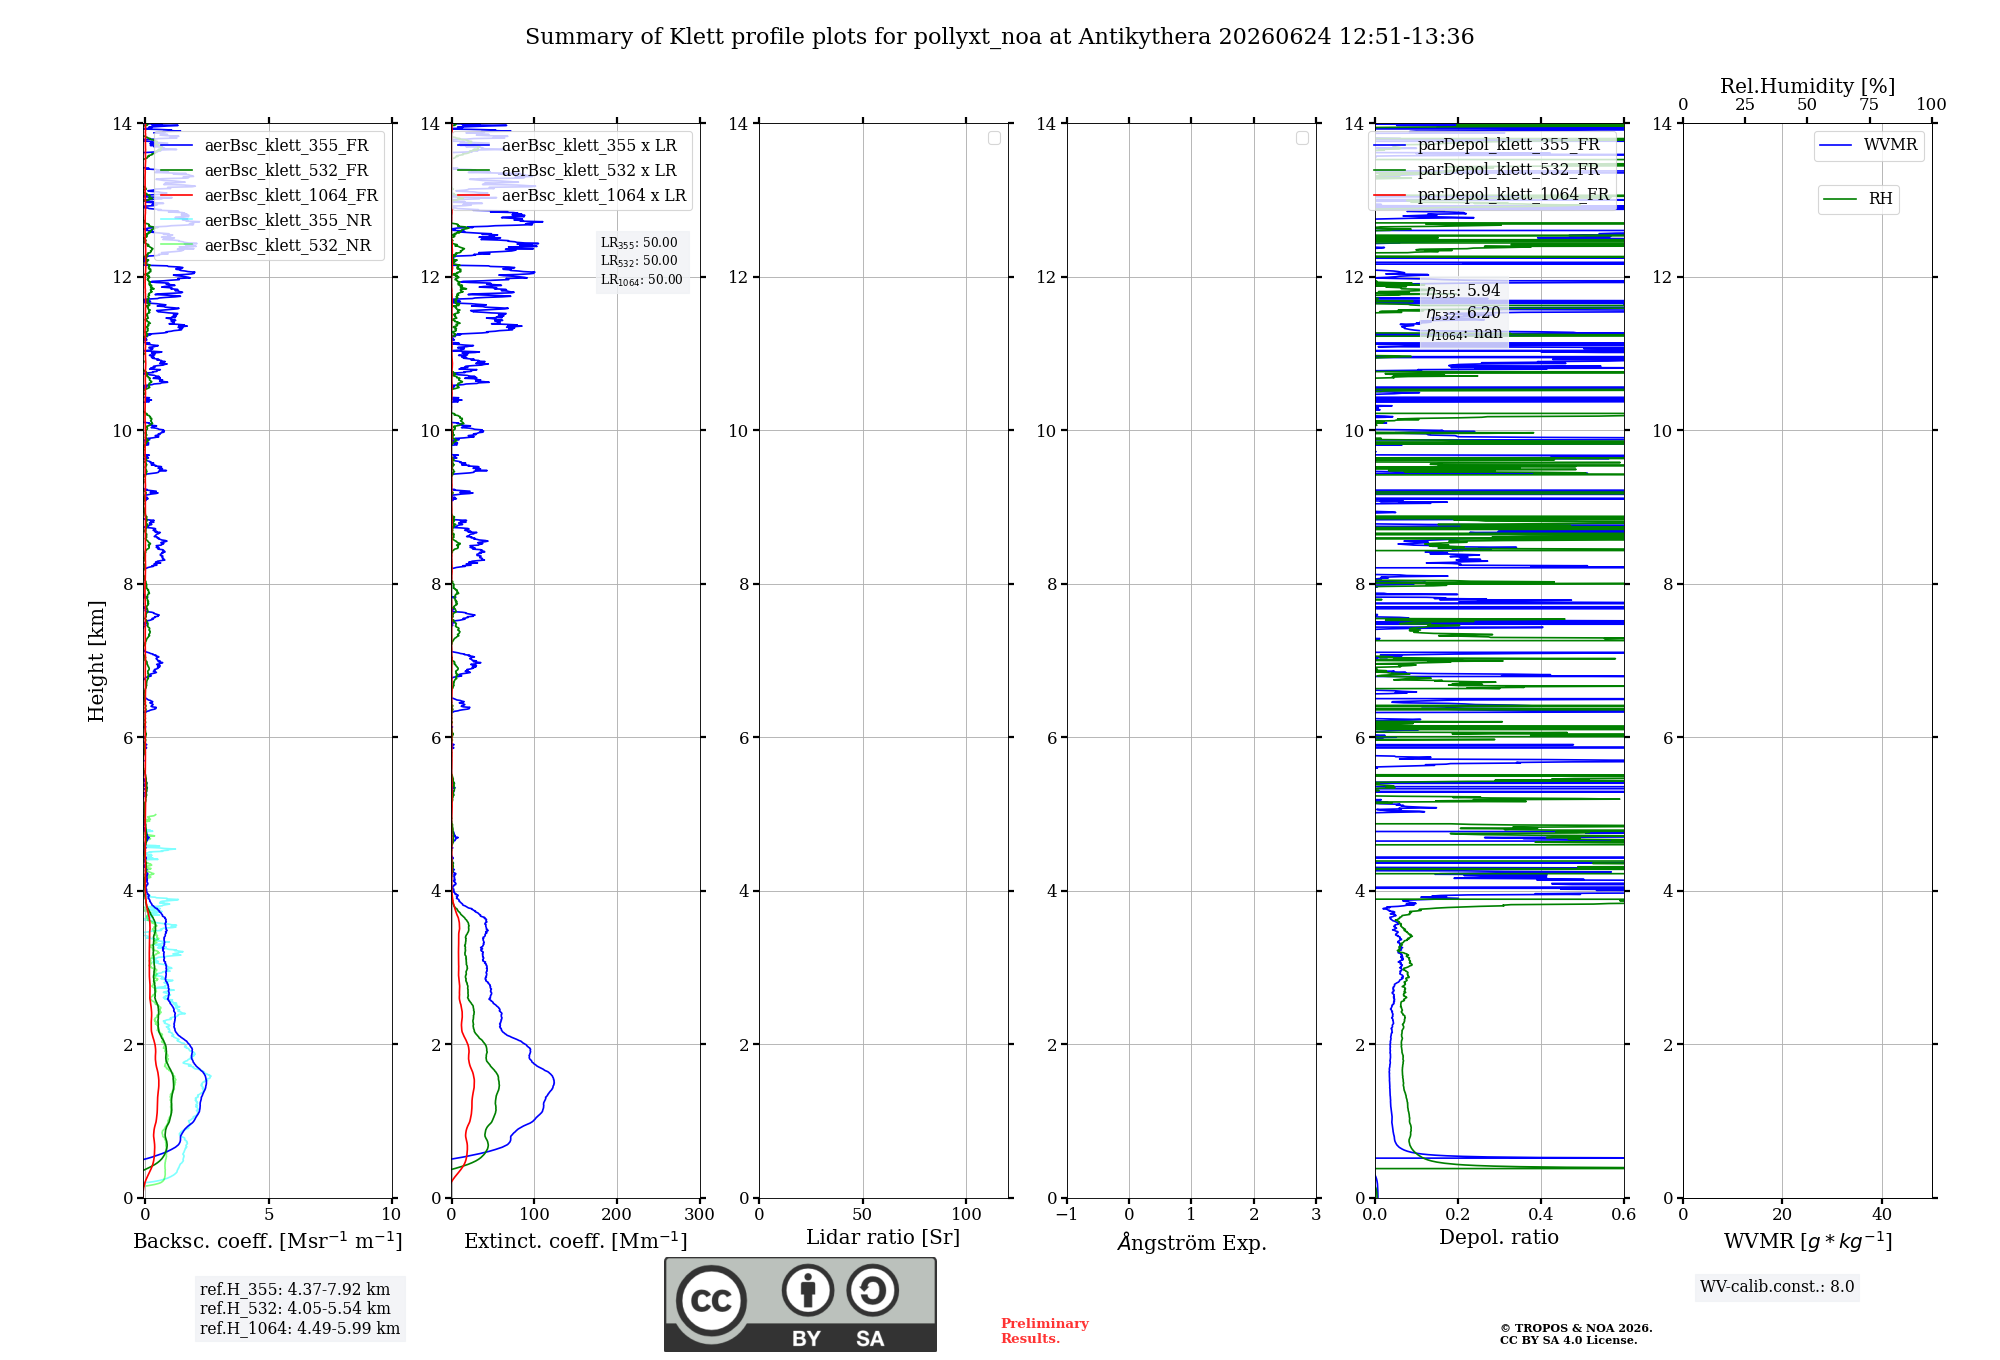Click the ShareAlike SA circular arrow icon

point(872,1290)
